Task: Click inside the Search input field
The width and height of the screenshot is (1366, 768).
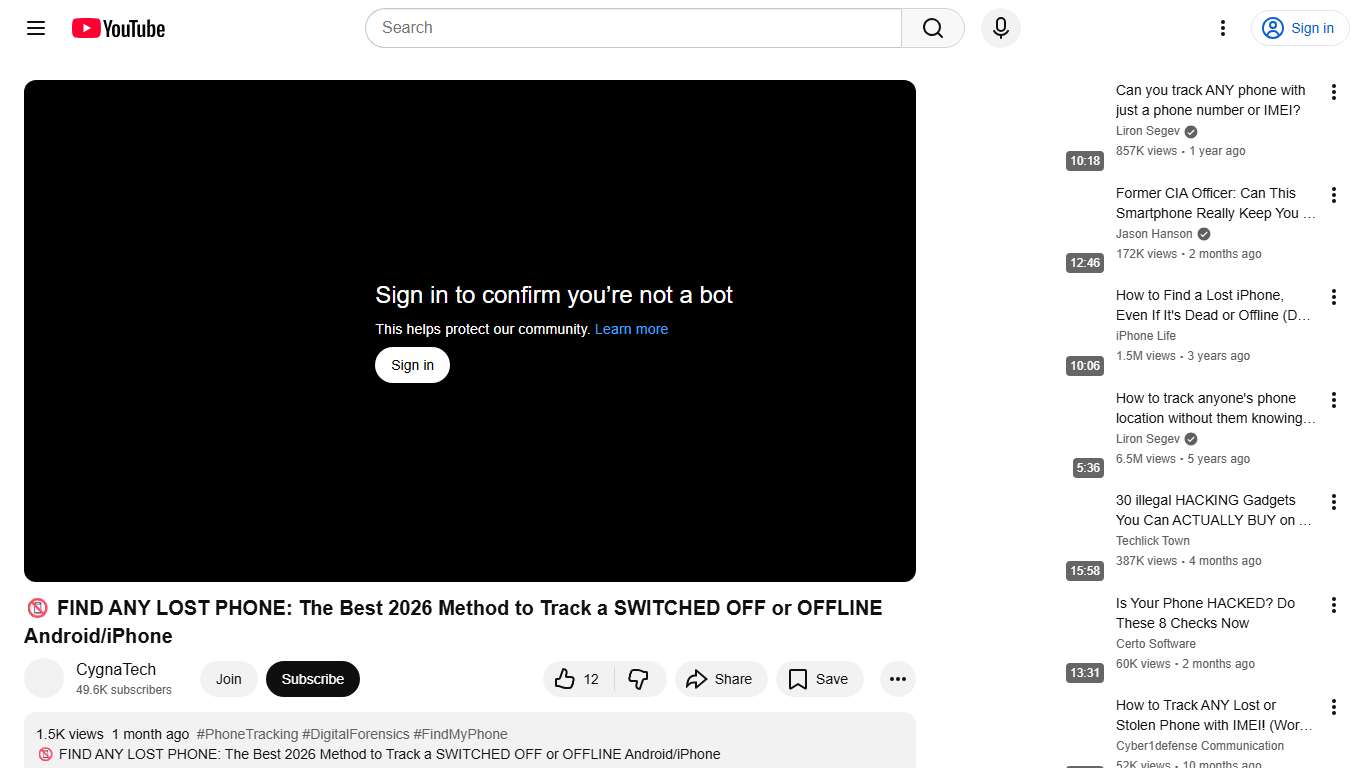Action: (630, 28)
